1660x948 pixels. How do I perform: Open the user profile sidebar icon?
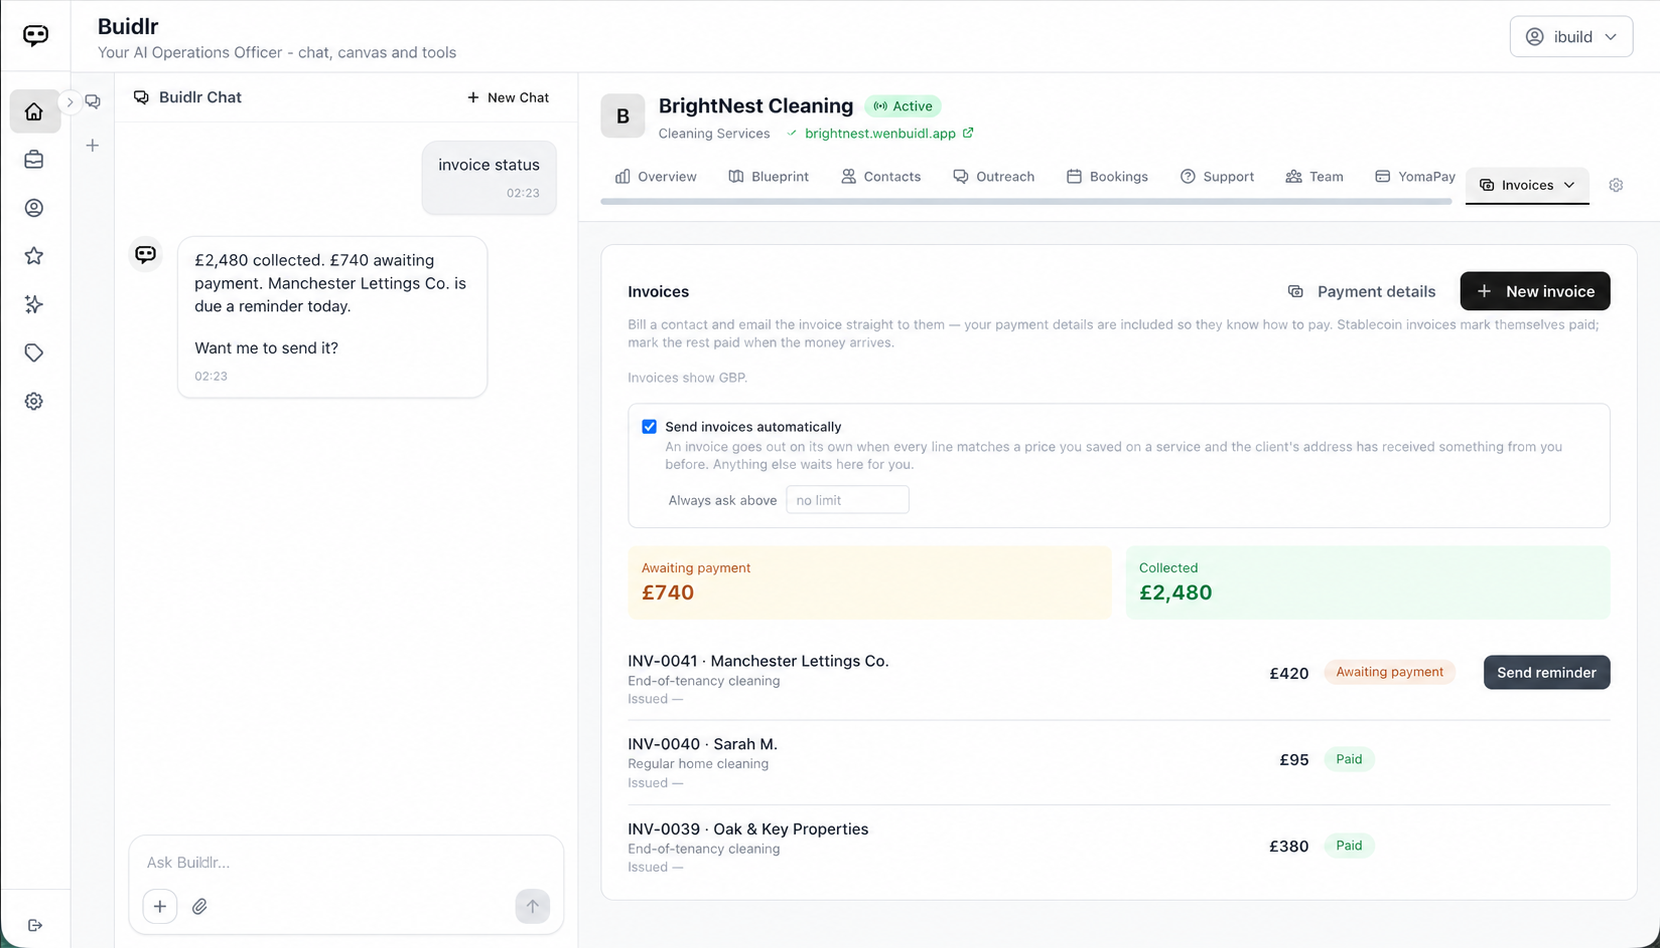coord(34,208)
